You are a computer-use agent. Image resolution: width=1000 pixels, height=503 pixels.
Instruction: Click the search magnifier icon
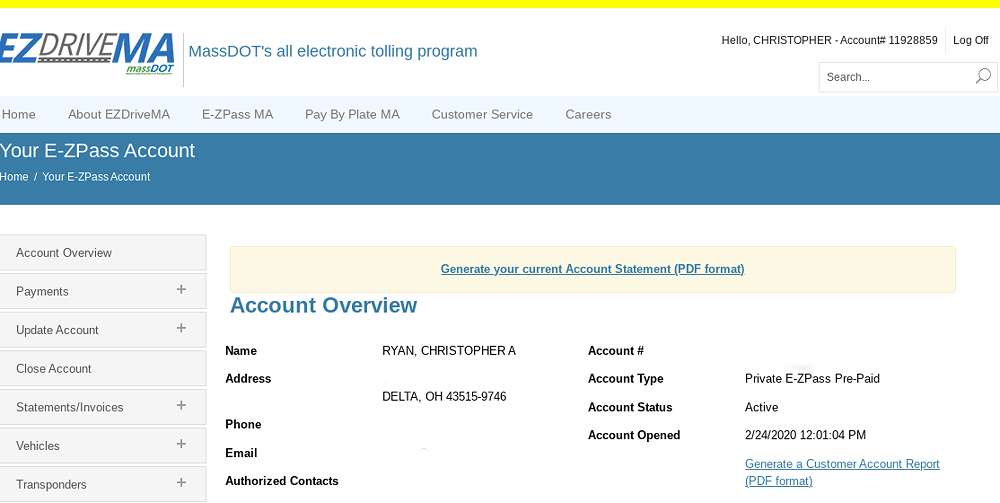click(983, 77)
